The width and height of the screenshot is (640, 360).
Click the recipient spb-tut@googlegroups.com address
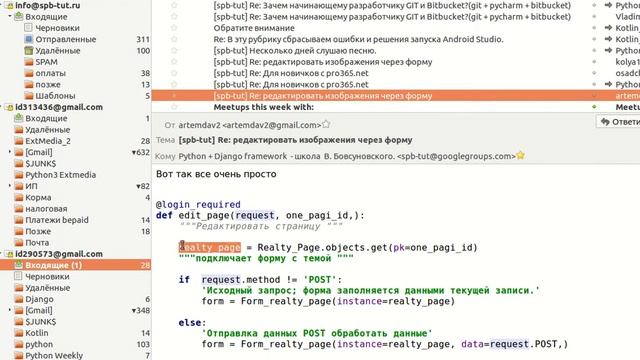[456, 156]
